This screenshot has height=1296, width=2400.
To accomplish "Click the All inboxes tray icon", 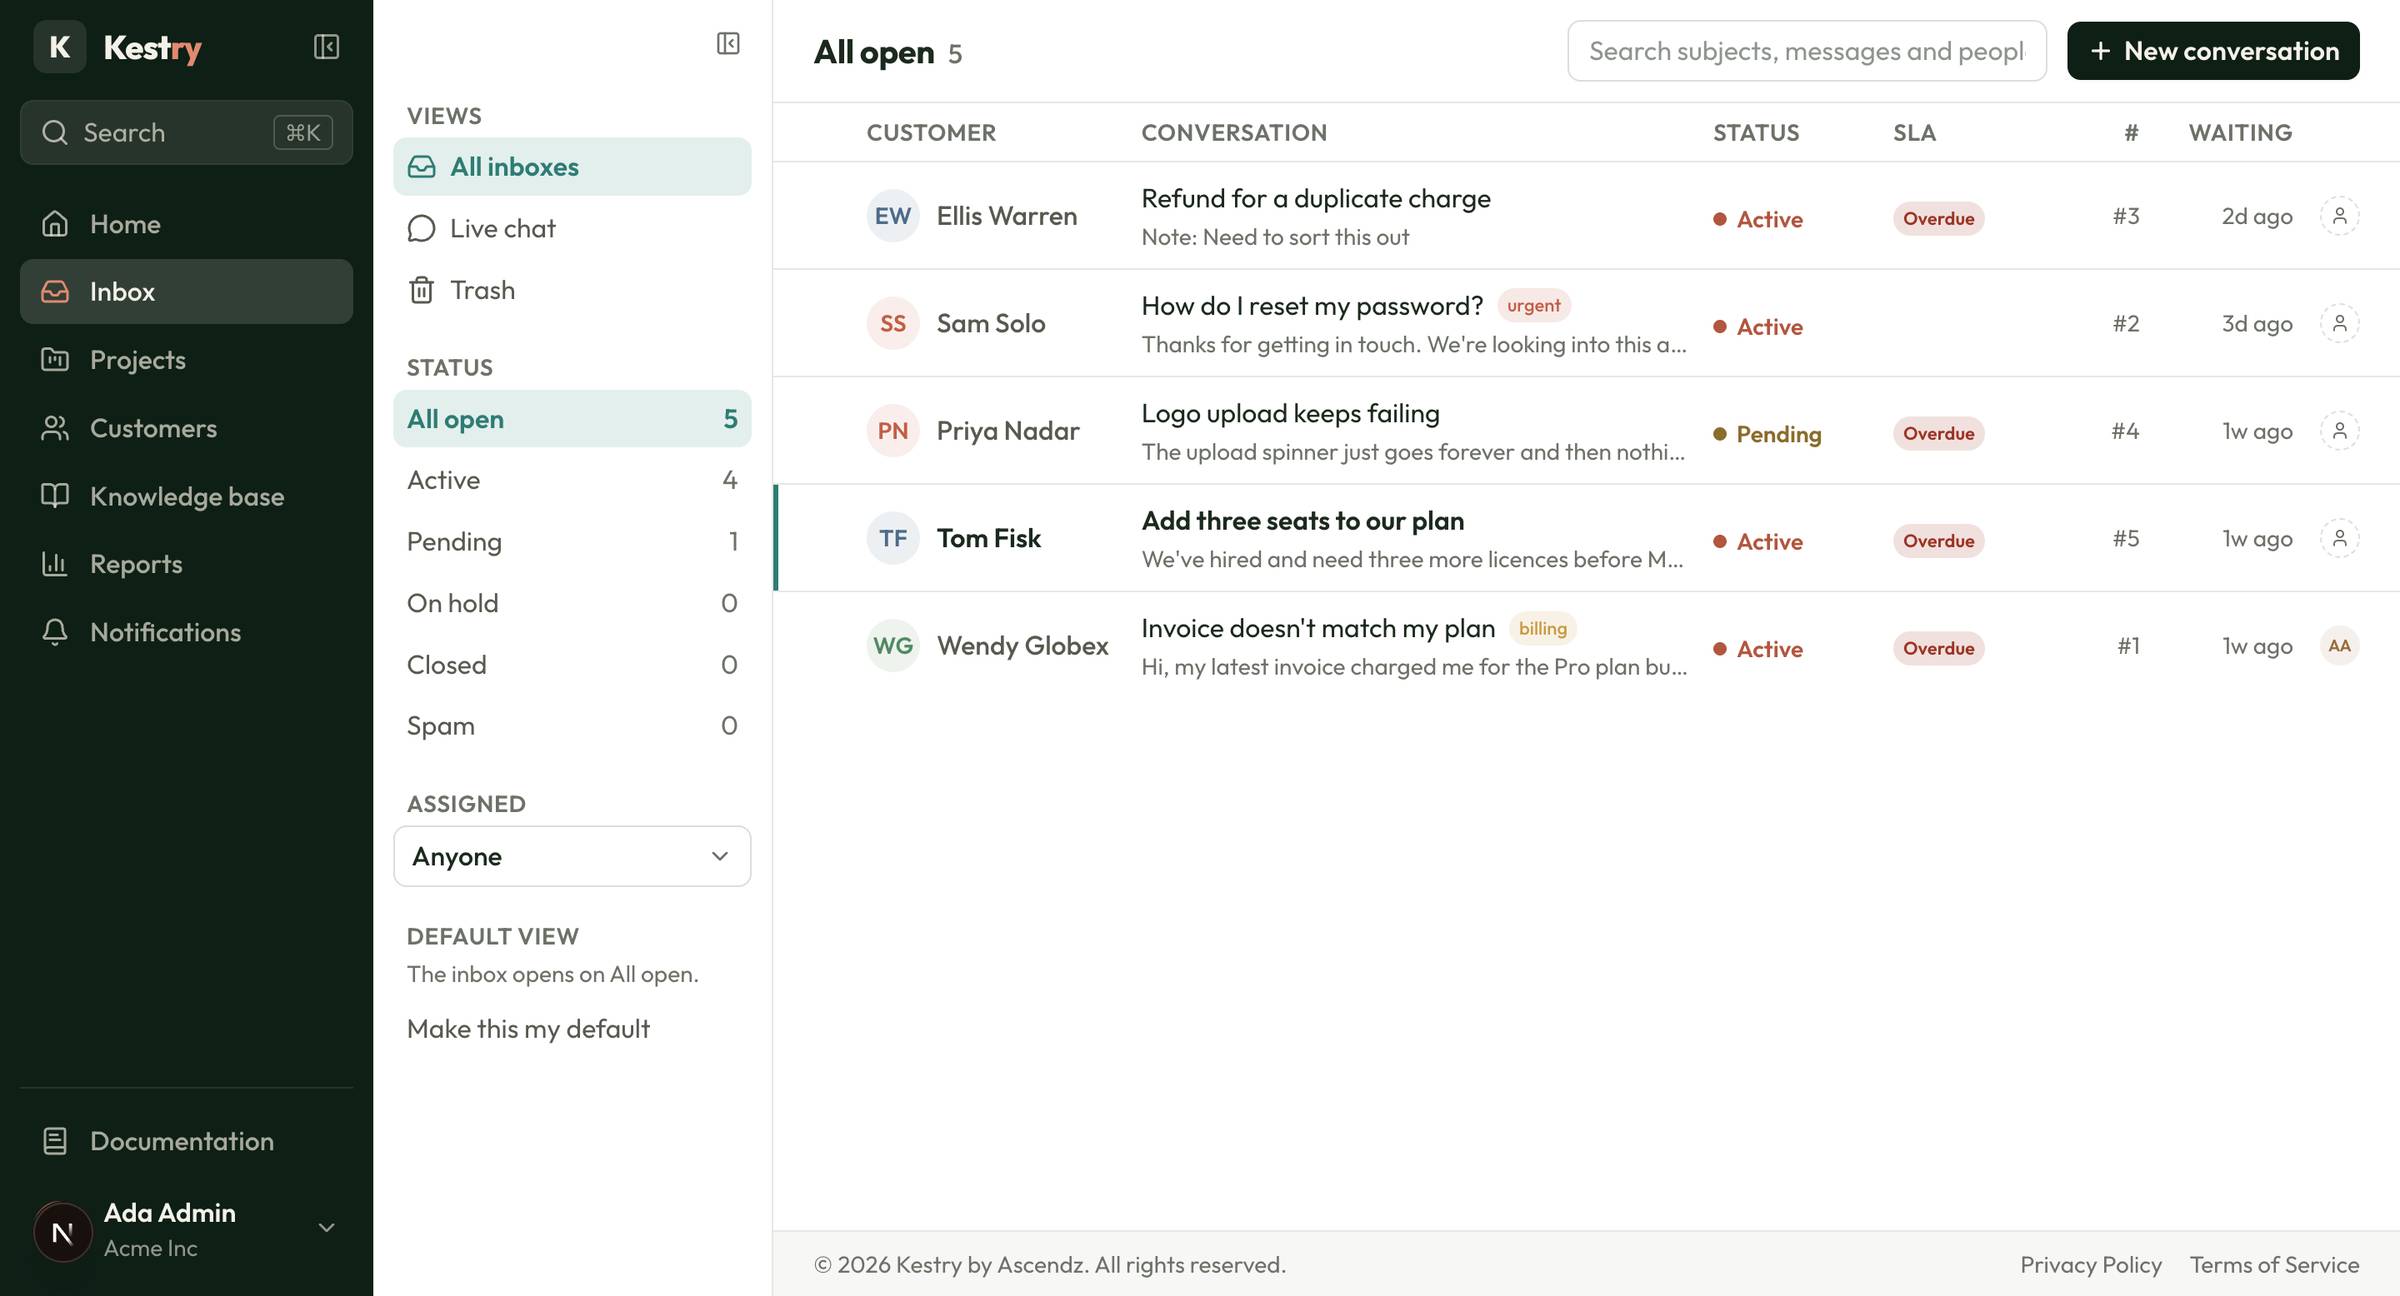I will [422, 167].
